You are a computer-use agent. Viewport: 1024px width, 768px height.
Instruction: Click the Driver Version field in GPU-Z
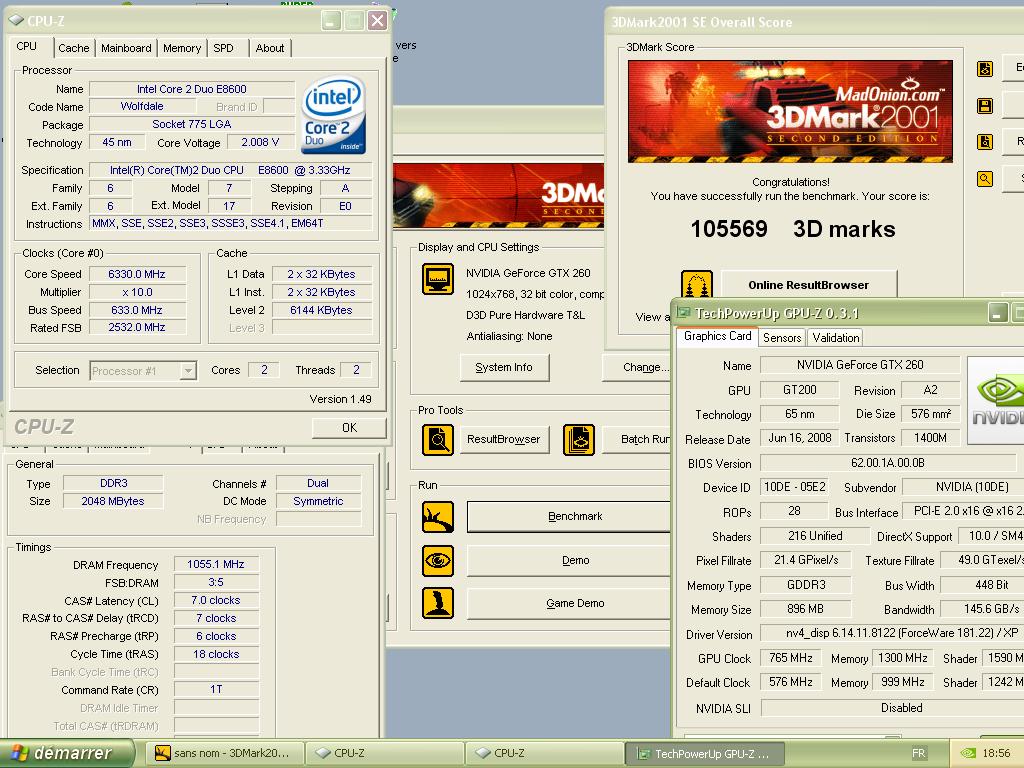[891, 633]
